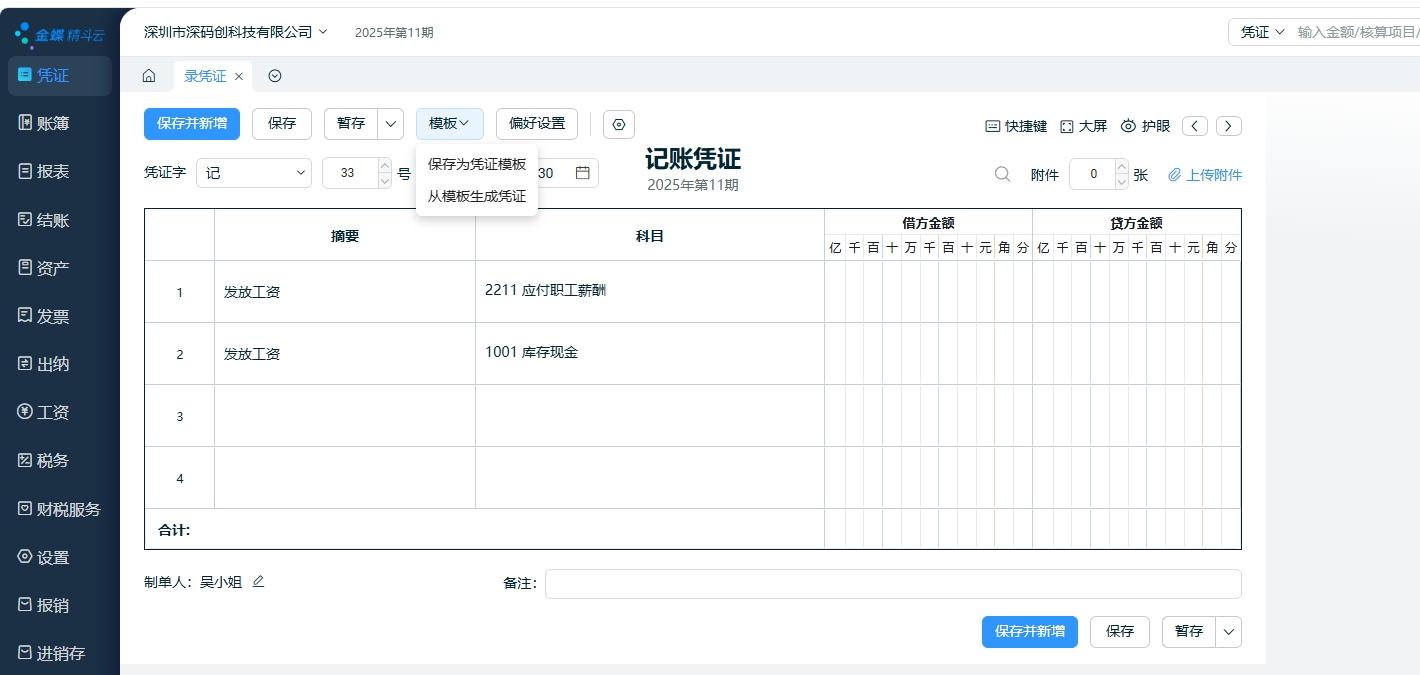This screenshot has height=675, width=1420.
Task: Edit 制单人 with the pencil icon
Action: [258, 581]
